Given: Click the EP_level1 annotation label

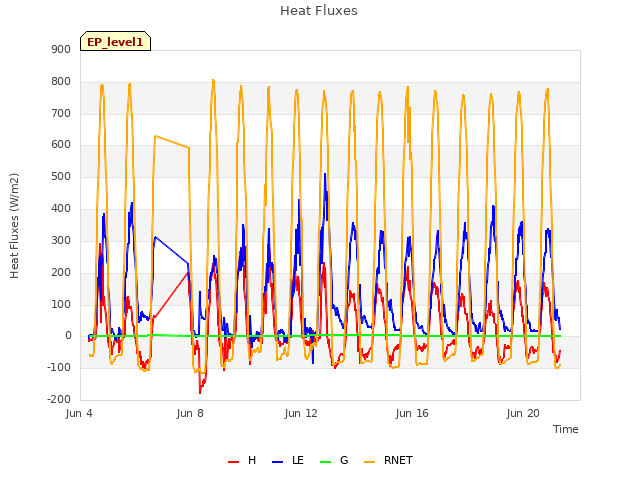Looking at the screenshot, I should point(116,41).
